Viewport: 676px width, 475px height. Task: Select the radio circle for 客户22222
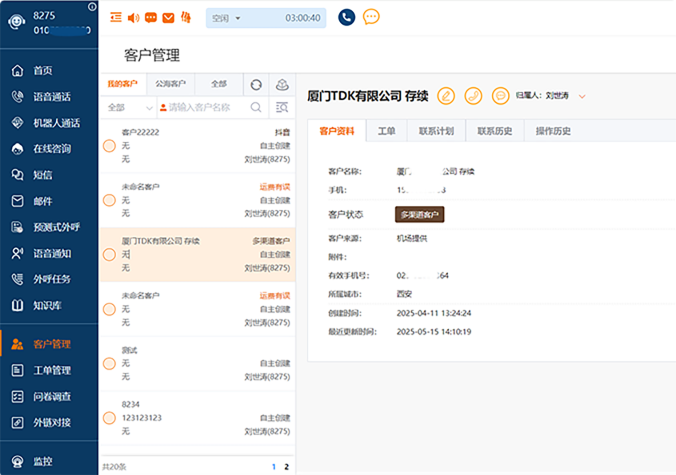tap(109, 145)
